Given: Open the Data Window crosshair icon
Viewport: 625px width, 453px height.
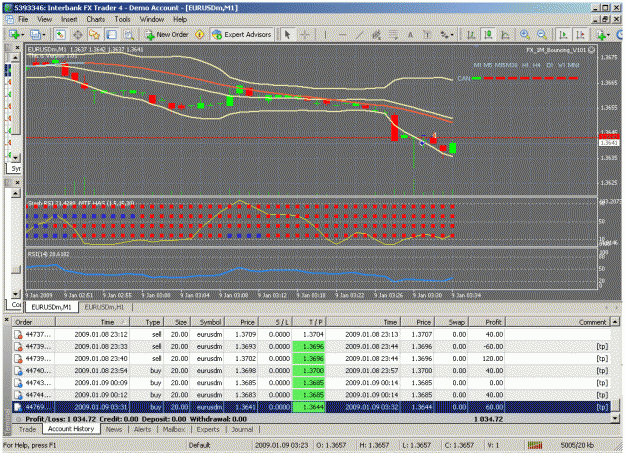Looking at the screenshot, I should tap(77, 35).
